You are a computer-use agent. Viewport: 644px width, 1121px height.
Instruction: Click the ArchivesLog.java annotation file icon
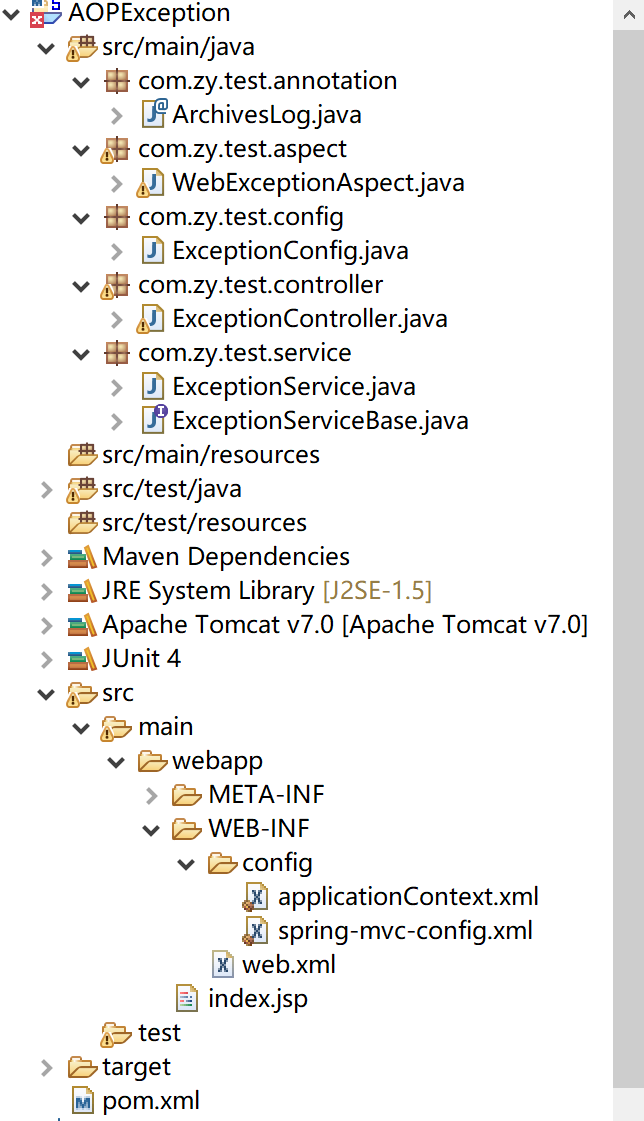[x=153, y=114]
